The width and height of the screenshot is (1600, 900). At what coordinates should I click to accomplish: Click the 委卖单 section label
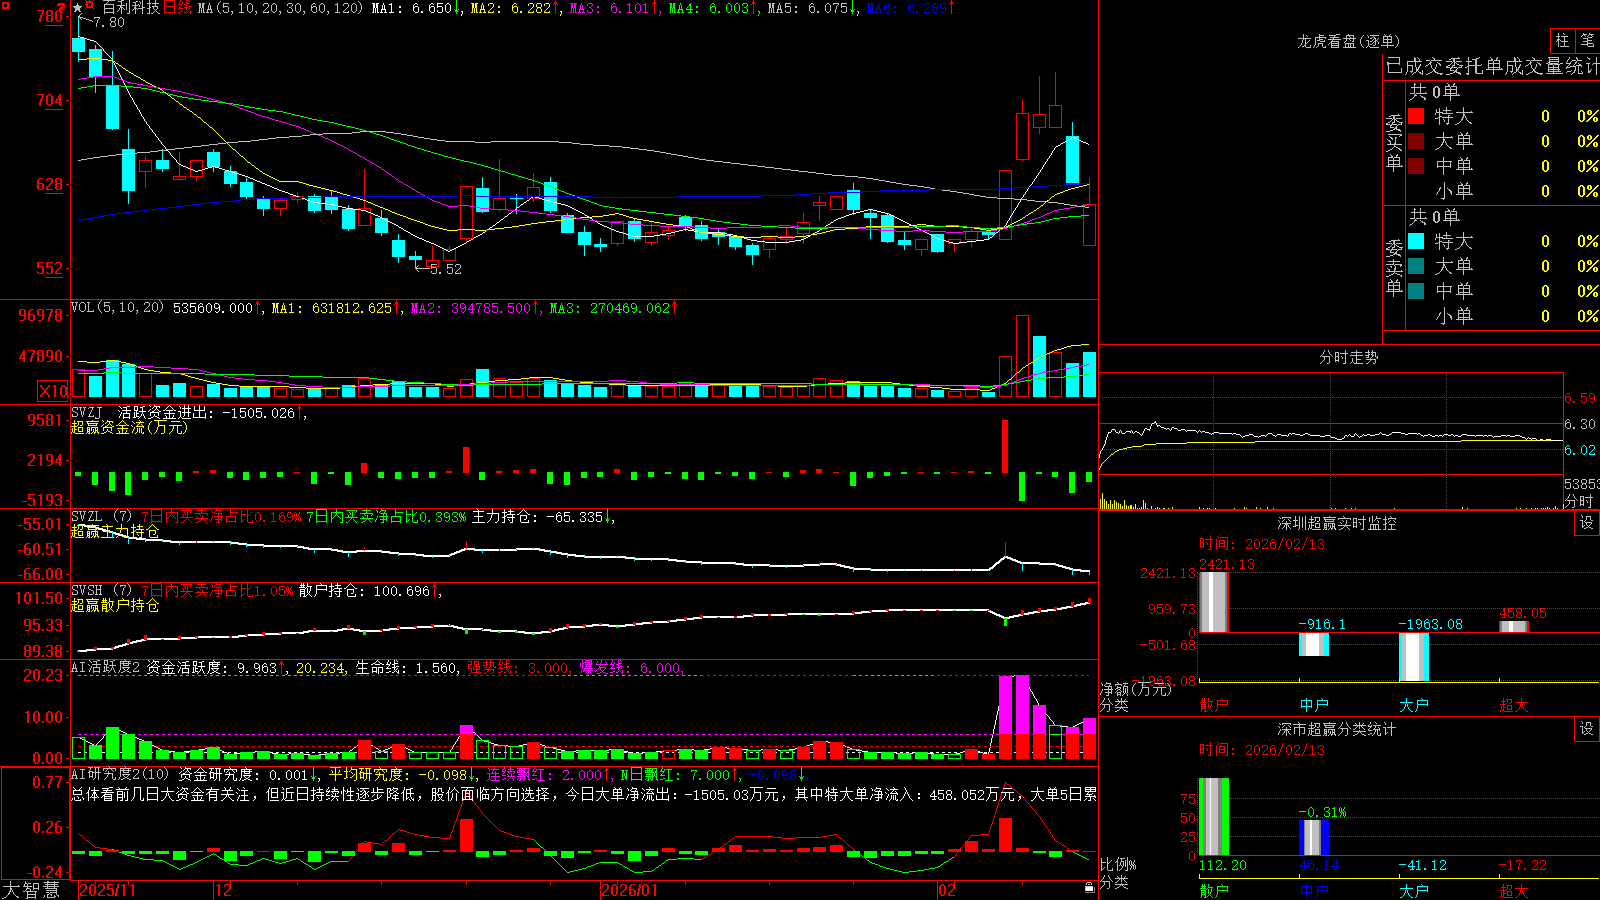1394,267
